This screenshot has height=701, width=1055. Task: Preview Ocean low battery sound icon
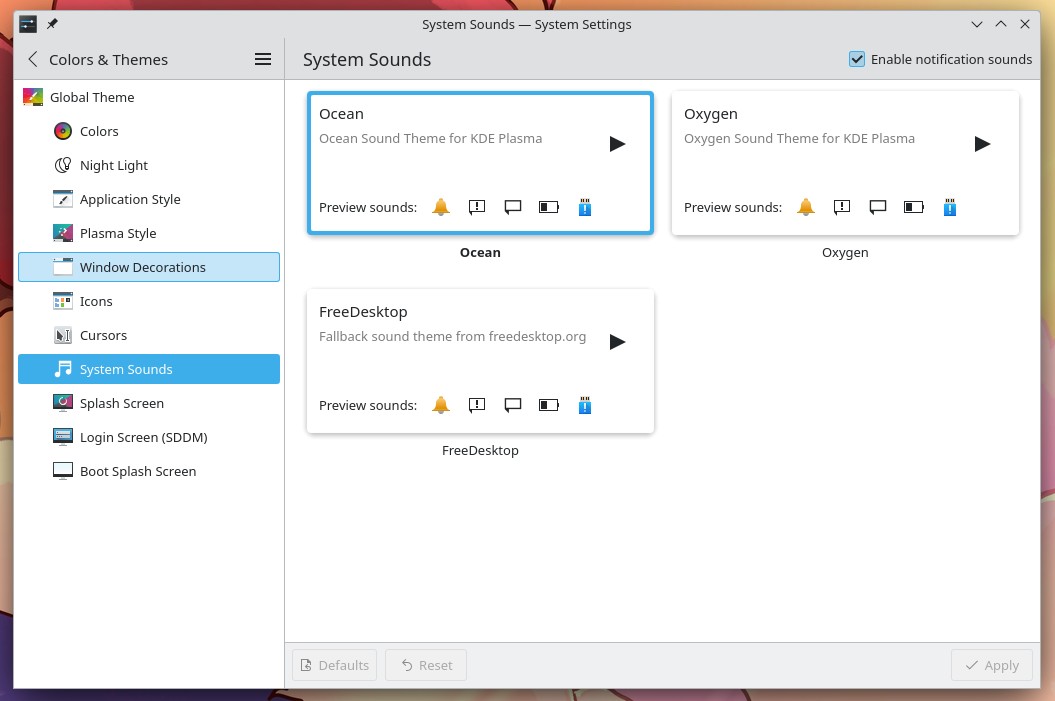click(549, 207)
